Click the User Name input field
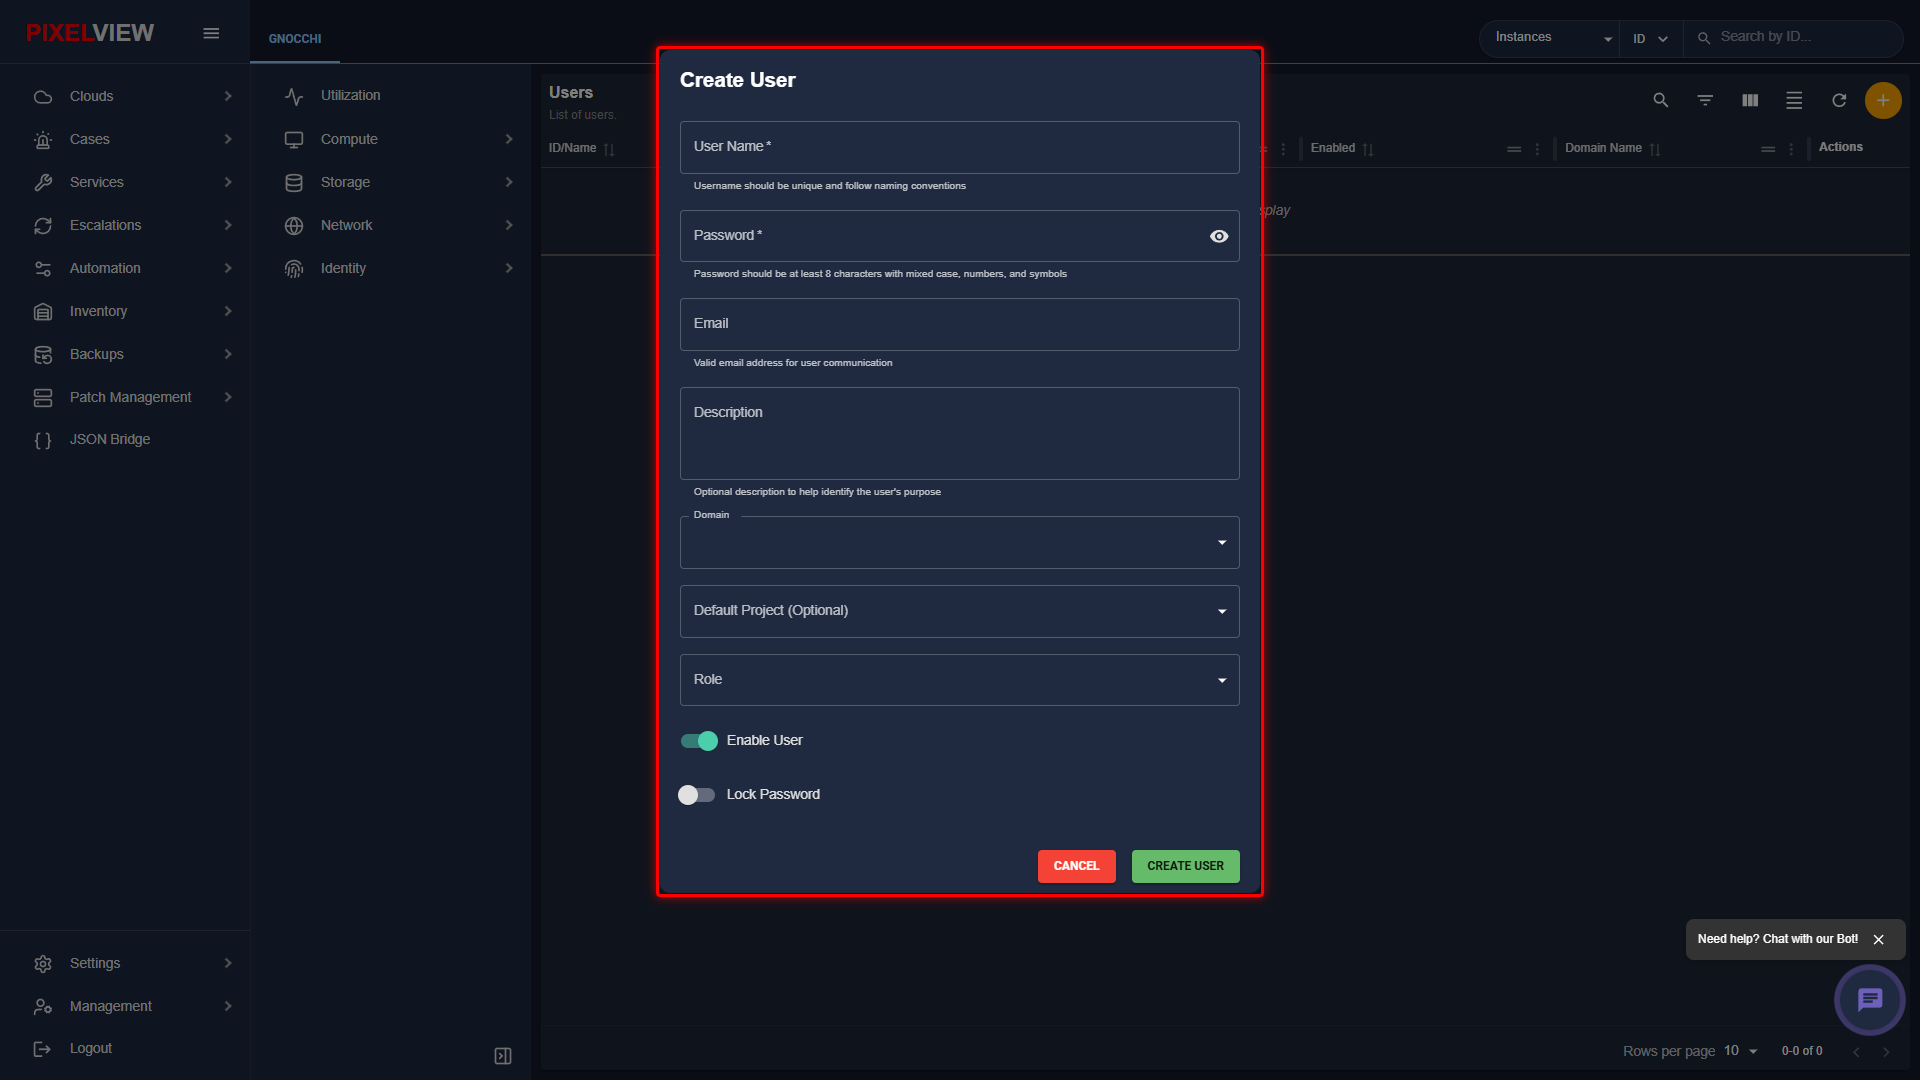The width and height of the screenshot is (1920, 1080). coord(959,147)
